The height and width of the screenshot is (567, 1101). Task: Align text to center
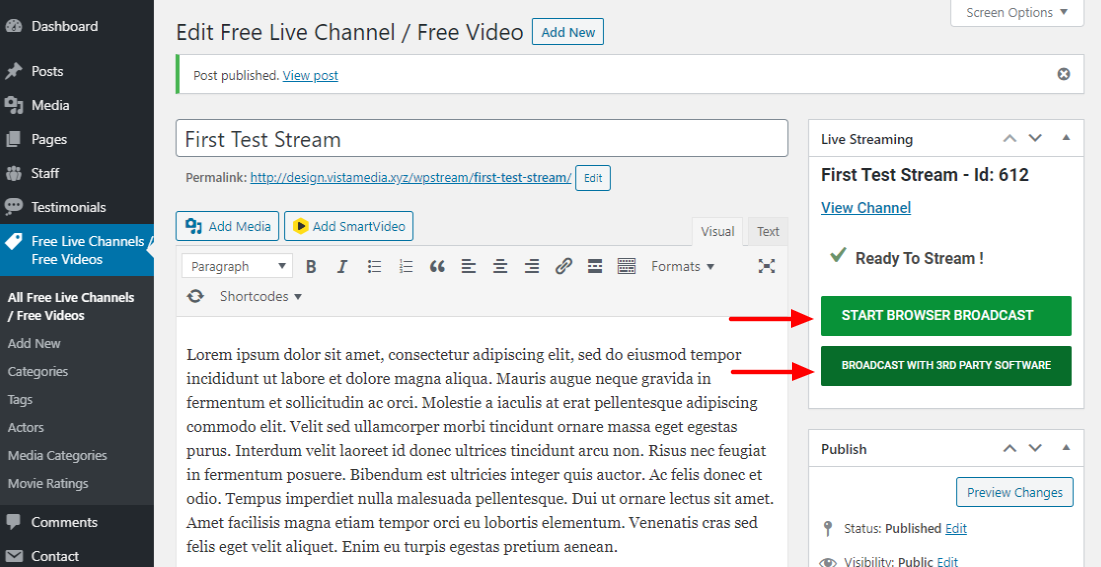click(500, 266)
